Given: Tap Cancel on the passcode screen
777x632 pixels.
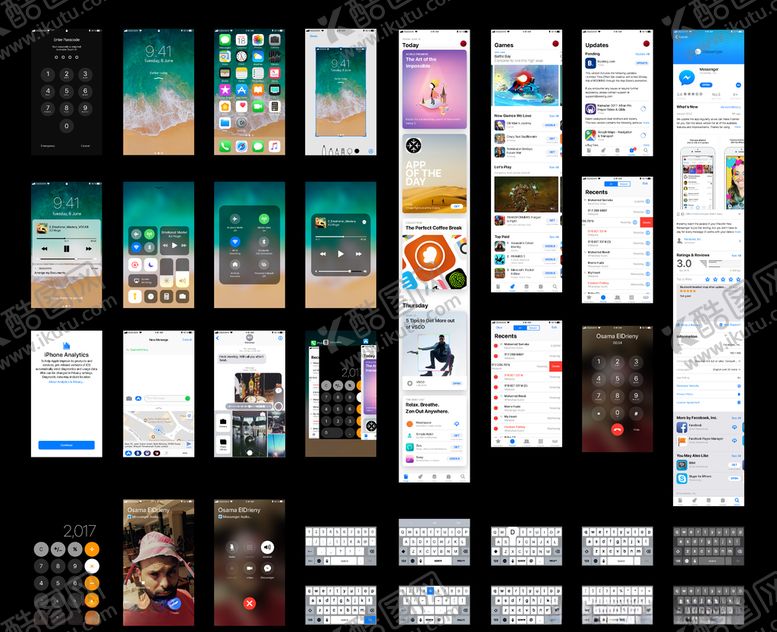Looking at the screenshot, I should click(x=85, y=146).
